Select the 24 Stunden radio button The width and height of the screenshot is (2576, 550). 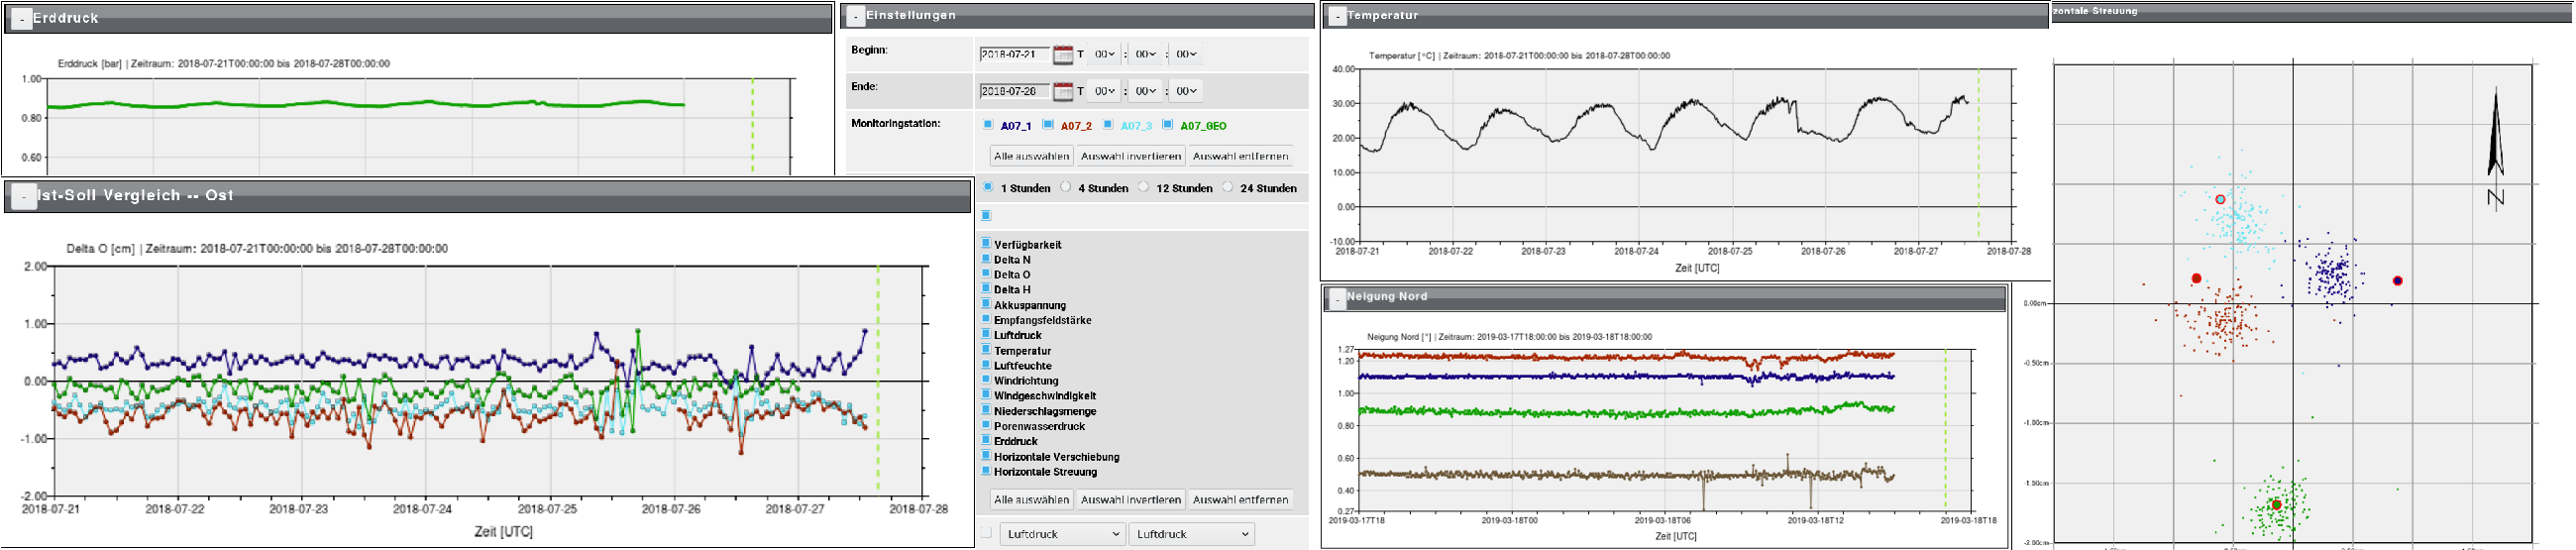coord(1228,187)
